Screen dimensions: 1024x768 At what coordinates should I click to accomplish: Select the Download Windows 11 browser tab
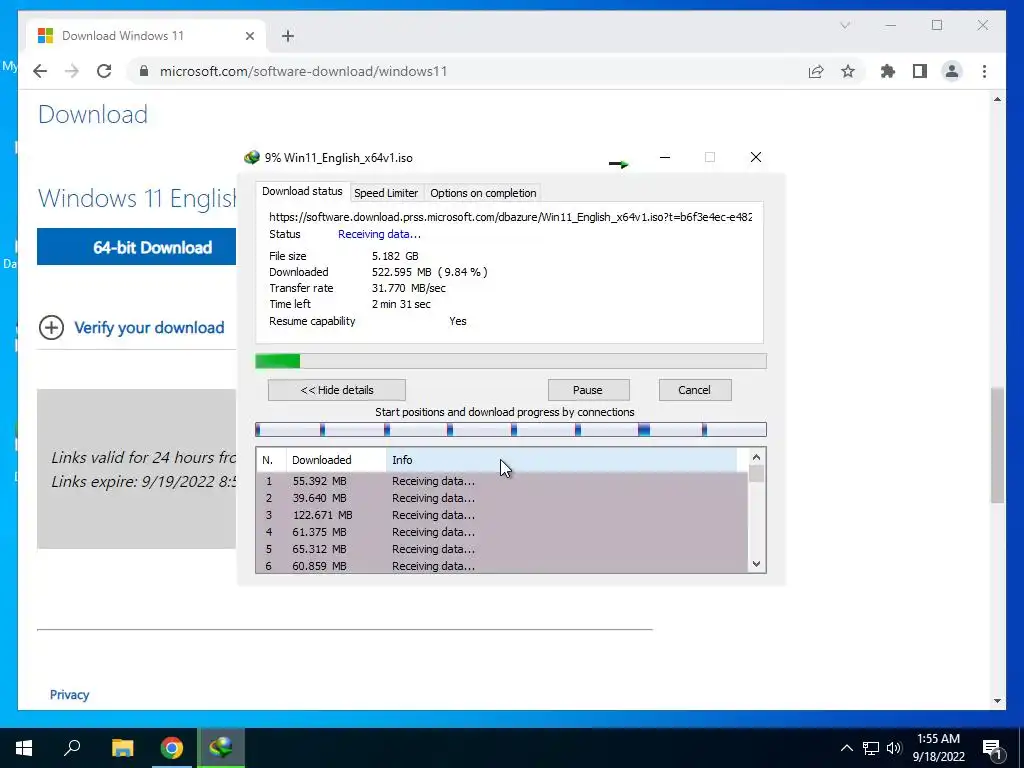146,36
